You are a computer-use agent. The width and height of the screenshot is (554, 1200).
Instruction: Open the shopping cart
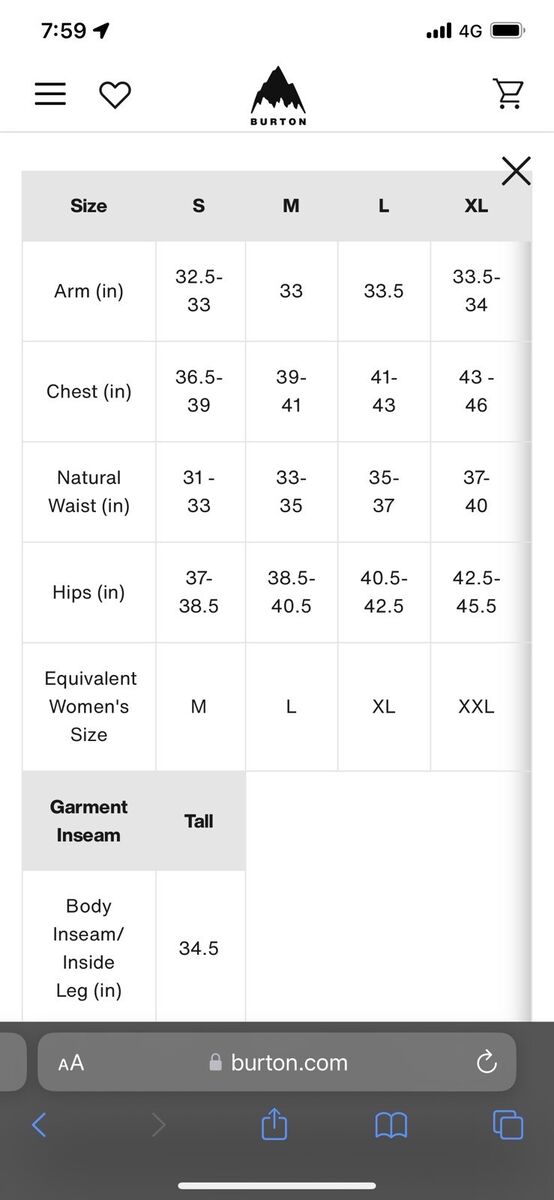[x=508, y=93]
